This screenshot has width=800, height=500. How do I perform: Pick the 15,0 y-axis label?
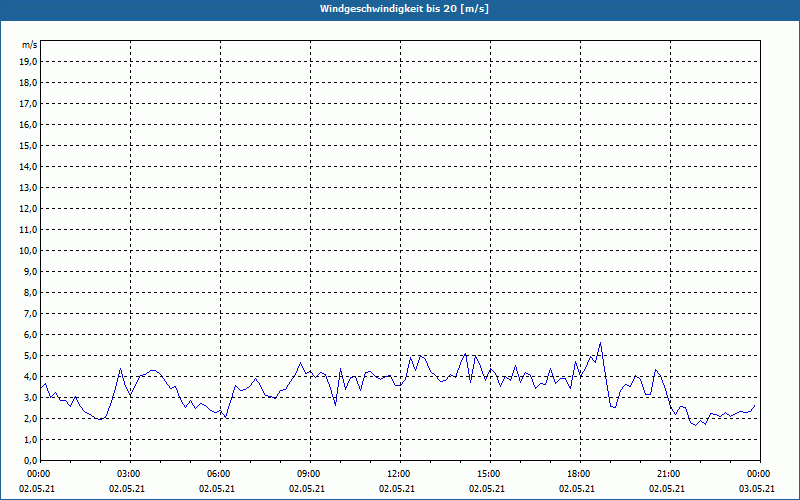point(28,145)
